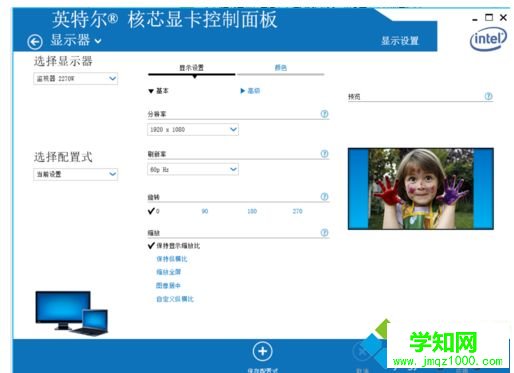Close the Intel control panel window
The width and height of the screenshot is (514, 373).
point(503,17)
